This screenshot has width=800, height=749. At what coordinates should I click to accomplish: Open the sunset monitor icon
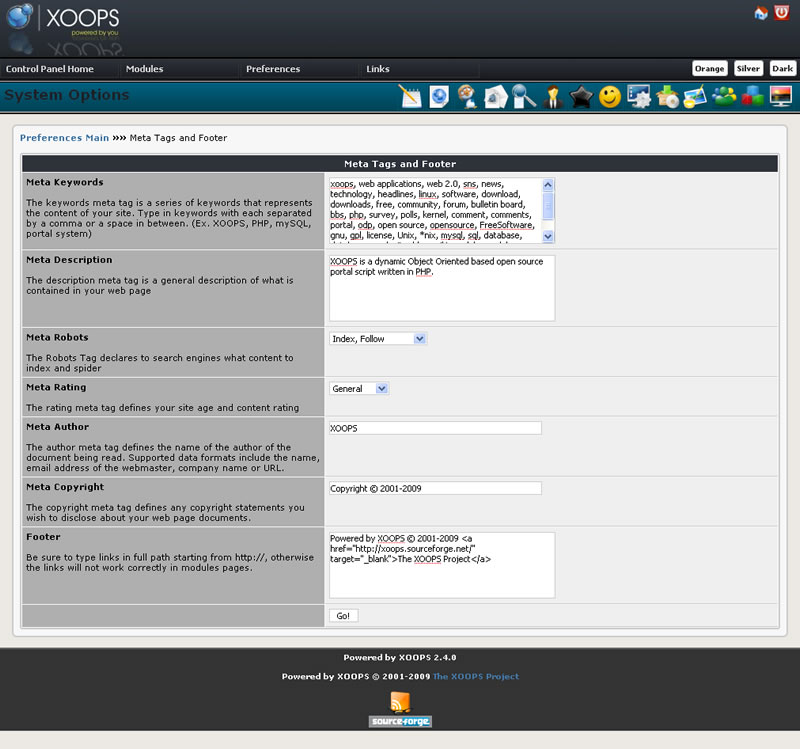781,96
